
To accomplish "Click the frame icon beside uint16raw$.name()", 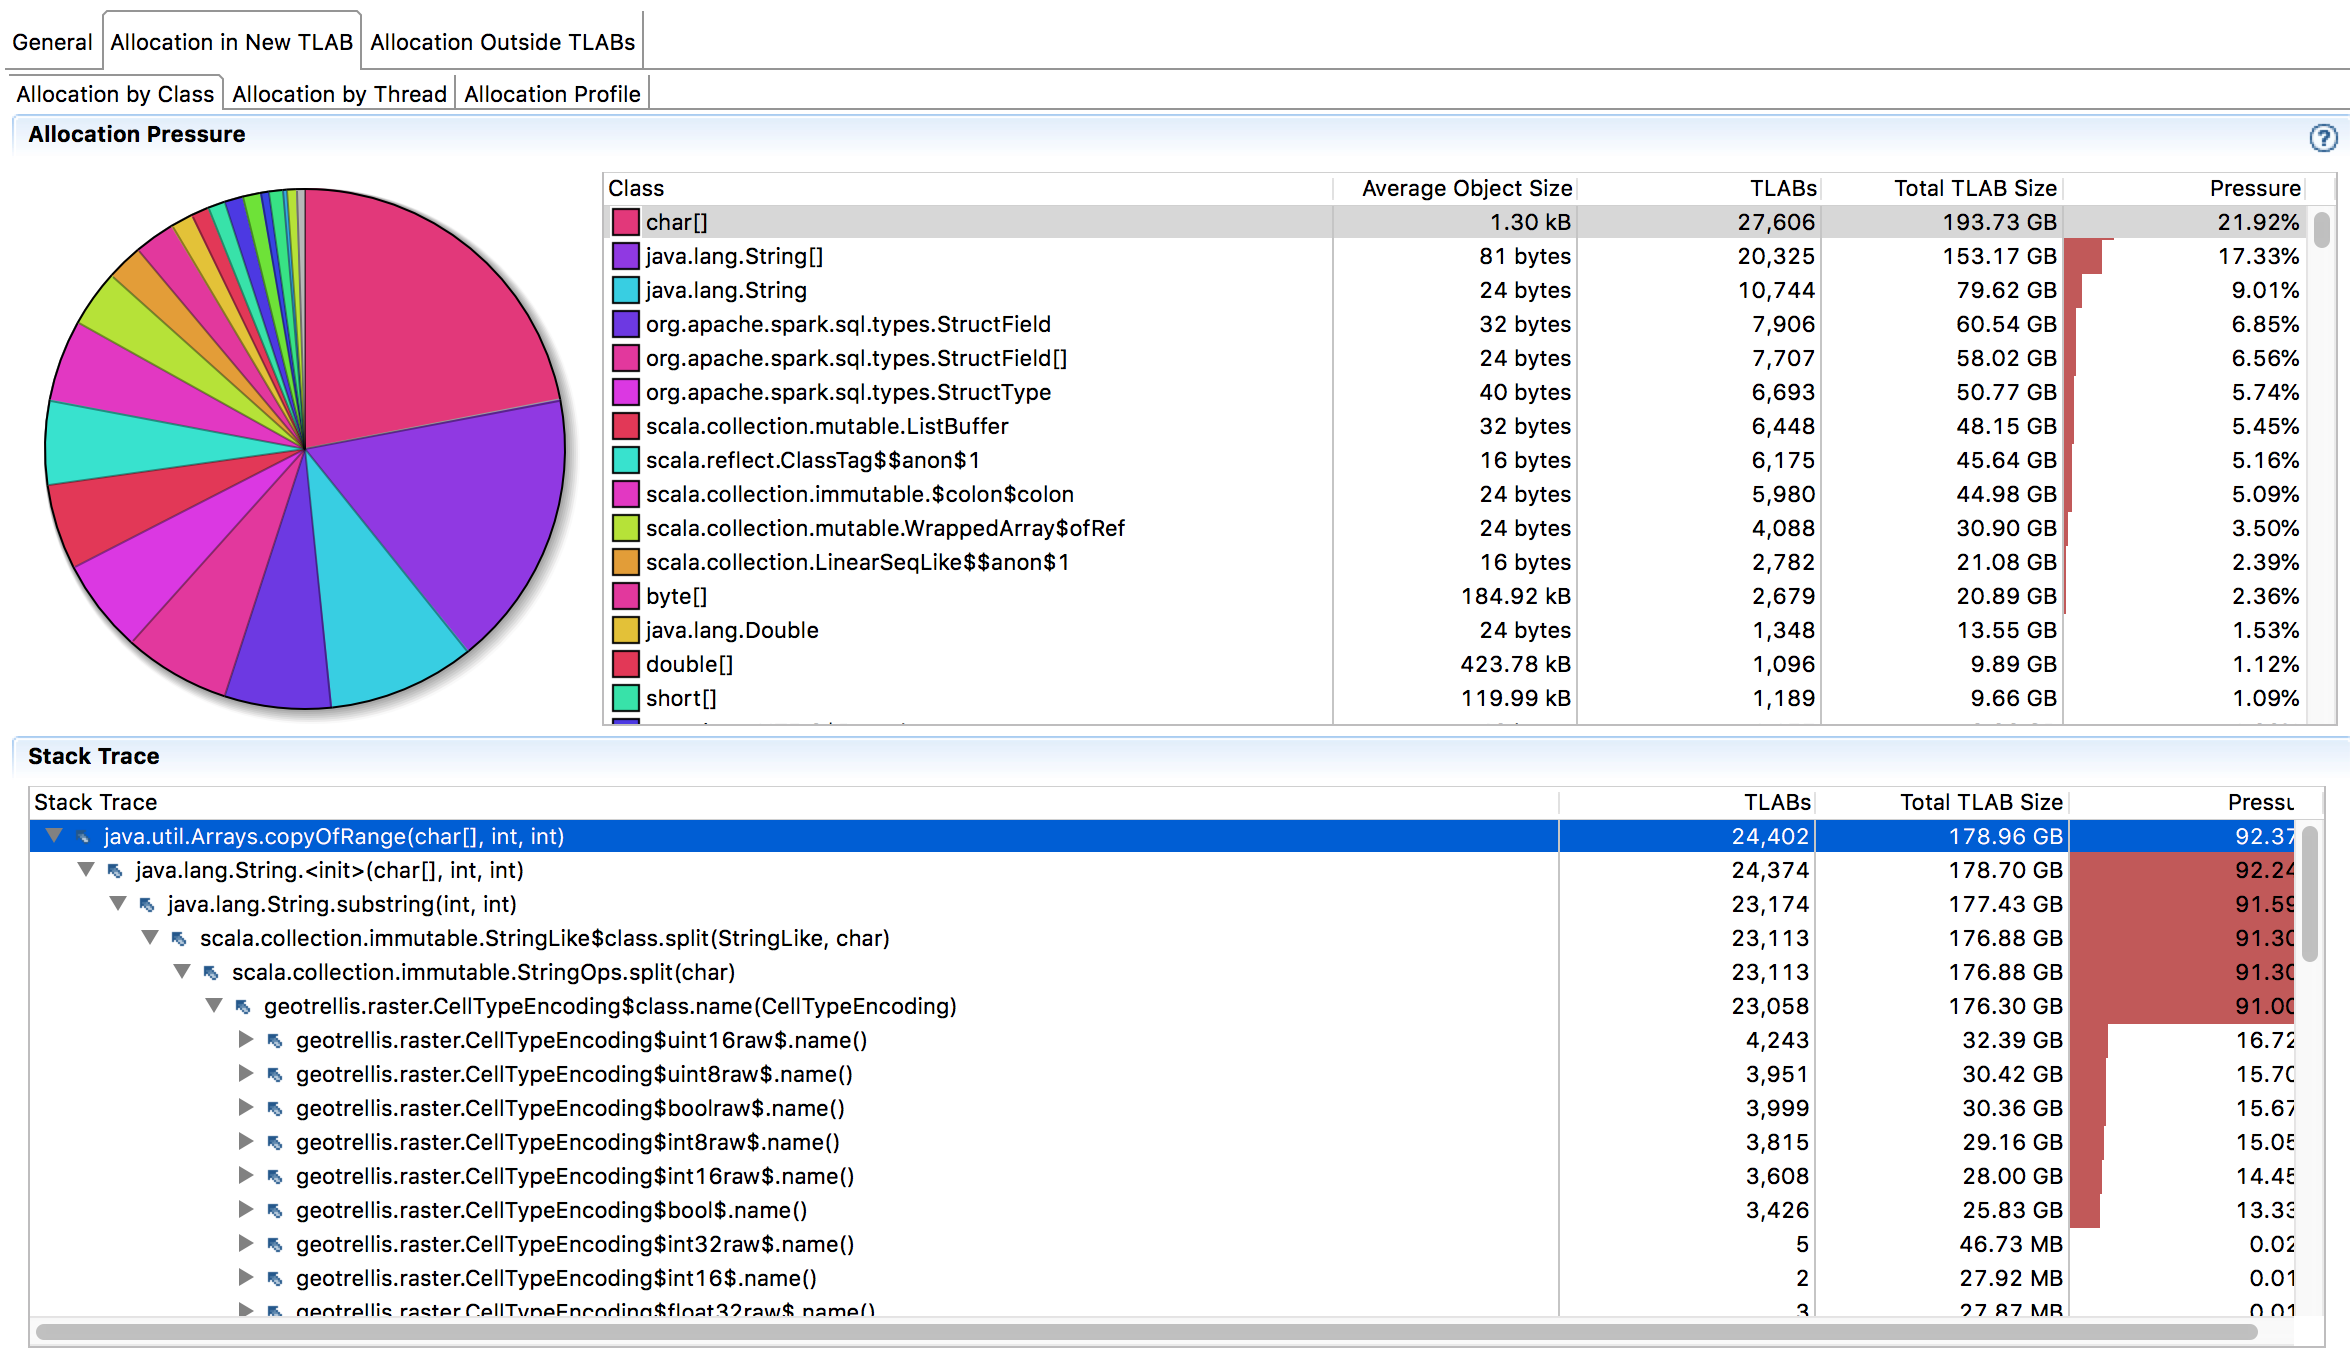I will pyautogui.click(x=275, y=1041).
